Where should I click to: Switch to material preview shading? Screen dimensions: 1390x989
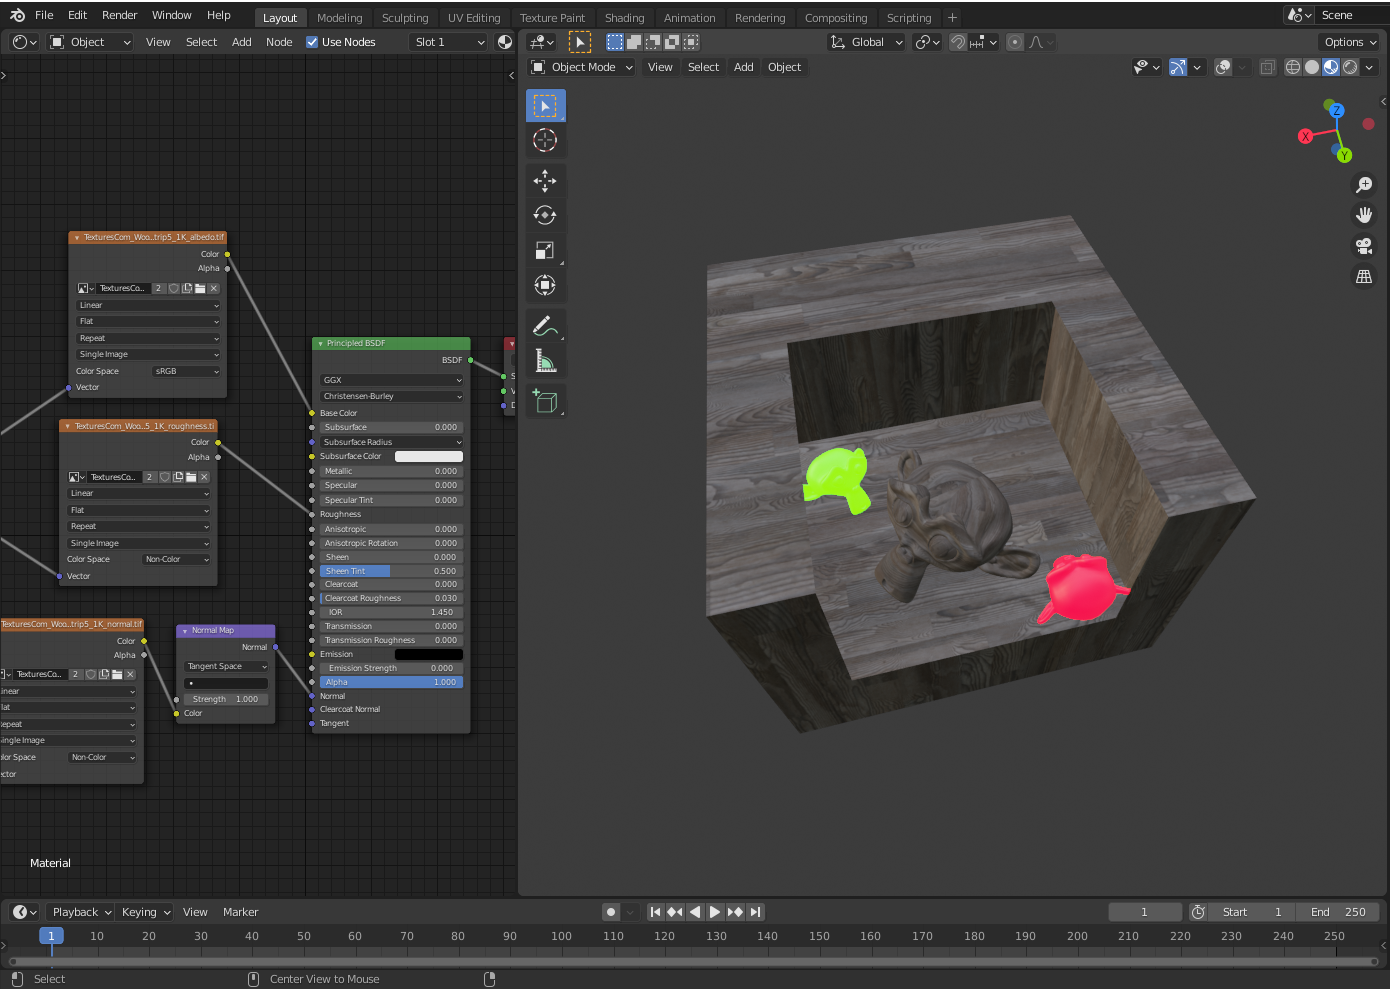[x=1331, y=67]
